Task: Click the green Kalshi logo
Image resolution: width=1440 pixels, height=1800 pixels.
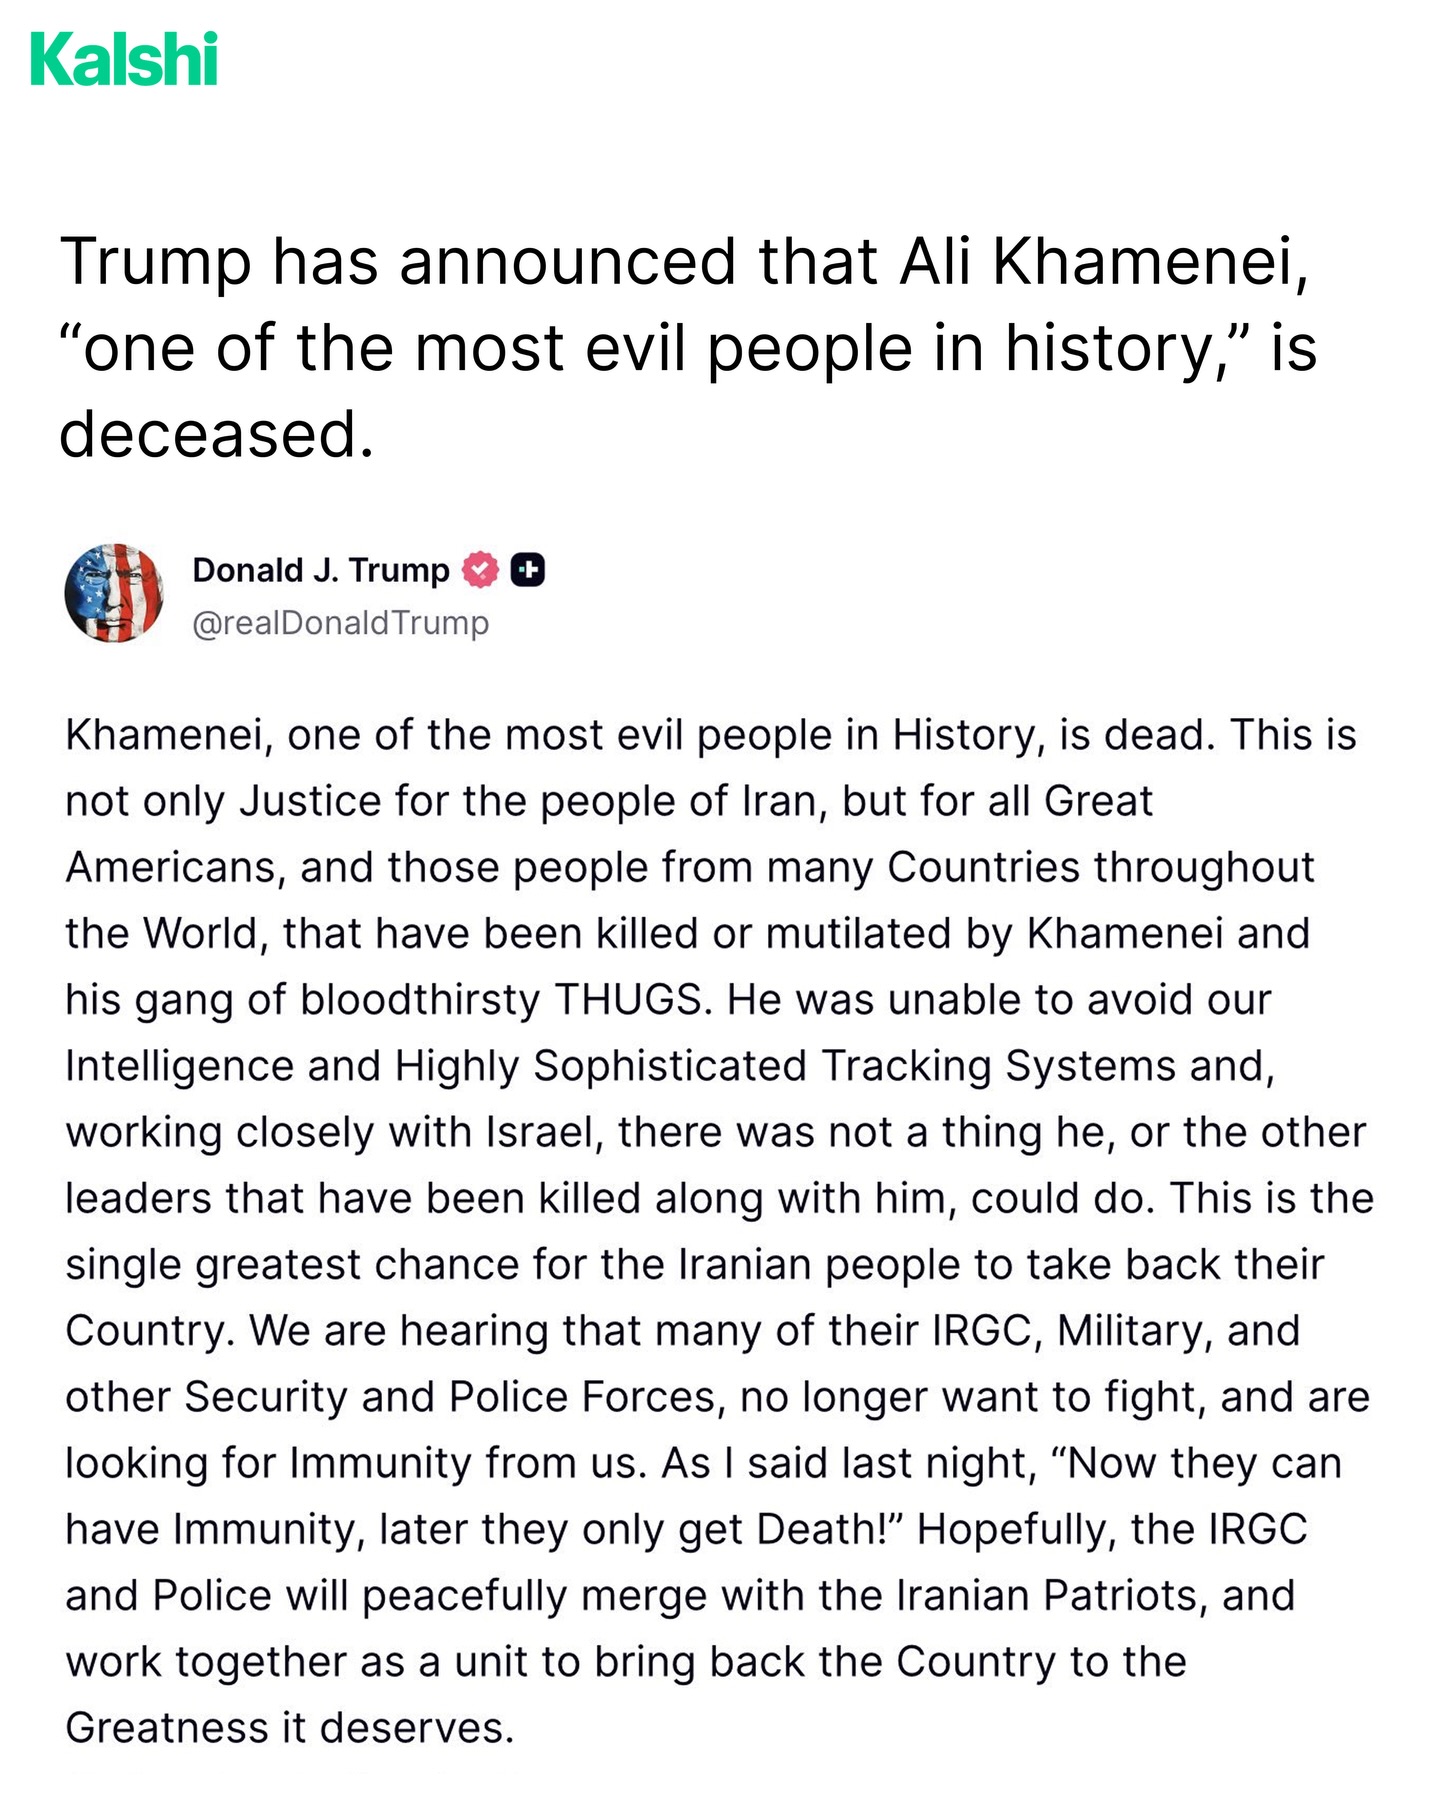Action: point(124,60)
